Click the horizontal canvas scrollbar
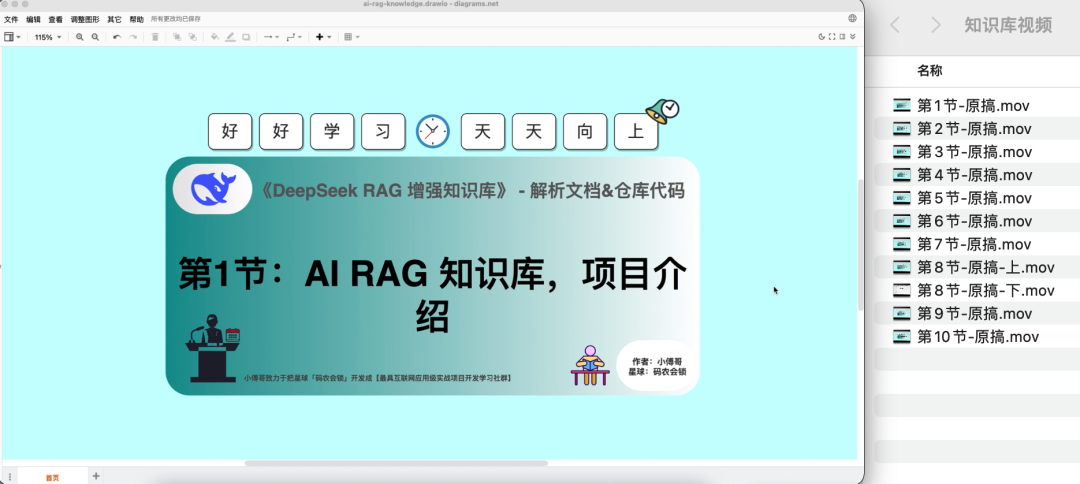 [x=396, y=463]
